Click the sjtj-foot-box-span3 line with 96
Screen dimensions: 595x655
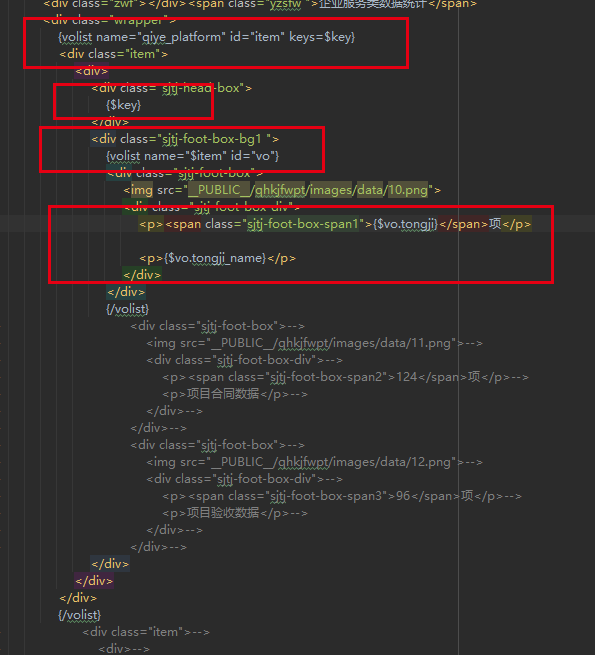coord(342,496)
